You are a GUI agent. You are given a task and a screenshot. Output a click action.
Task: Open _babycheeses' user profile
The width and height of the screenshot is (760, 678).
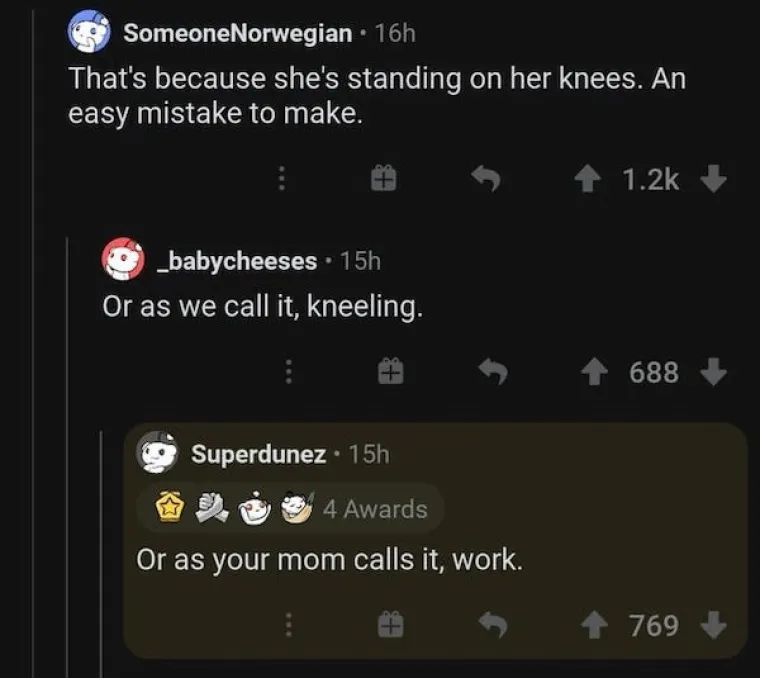236,261
